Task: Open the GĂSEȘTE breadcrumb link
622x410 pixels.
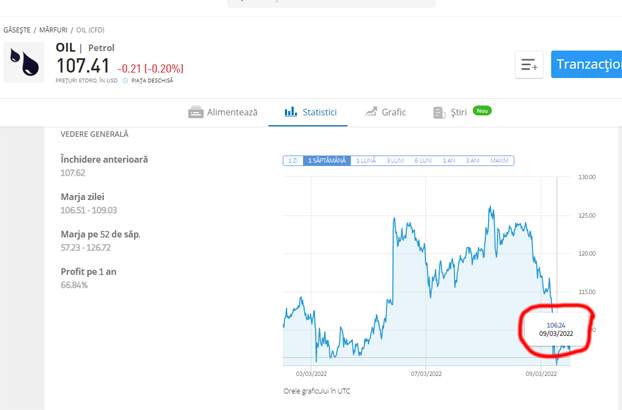Action: pyautogui.click(x=16, y=30)
